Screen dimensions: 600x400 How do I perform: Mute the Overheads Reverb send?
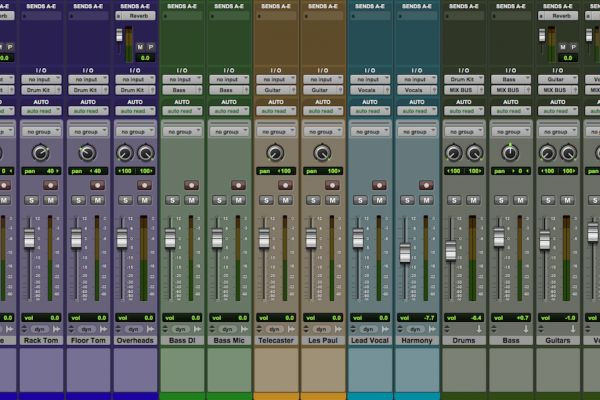140,47
